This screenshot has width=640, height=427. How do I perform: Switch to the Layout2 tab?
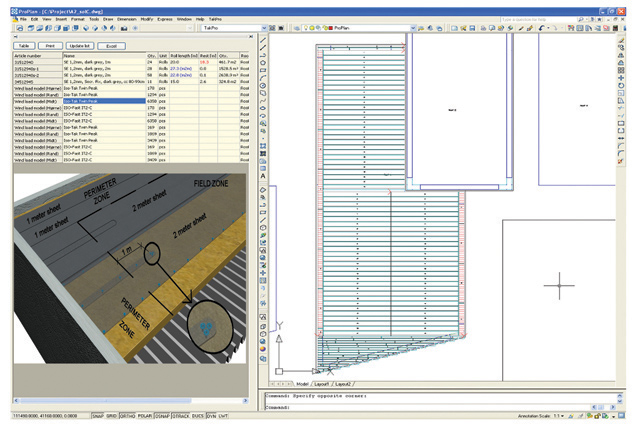tap(343, 384)
